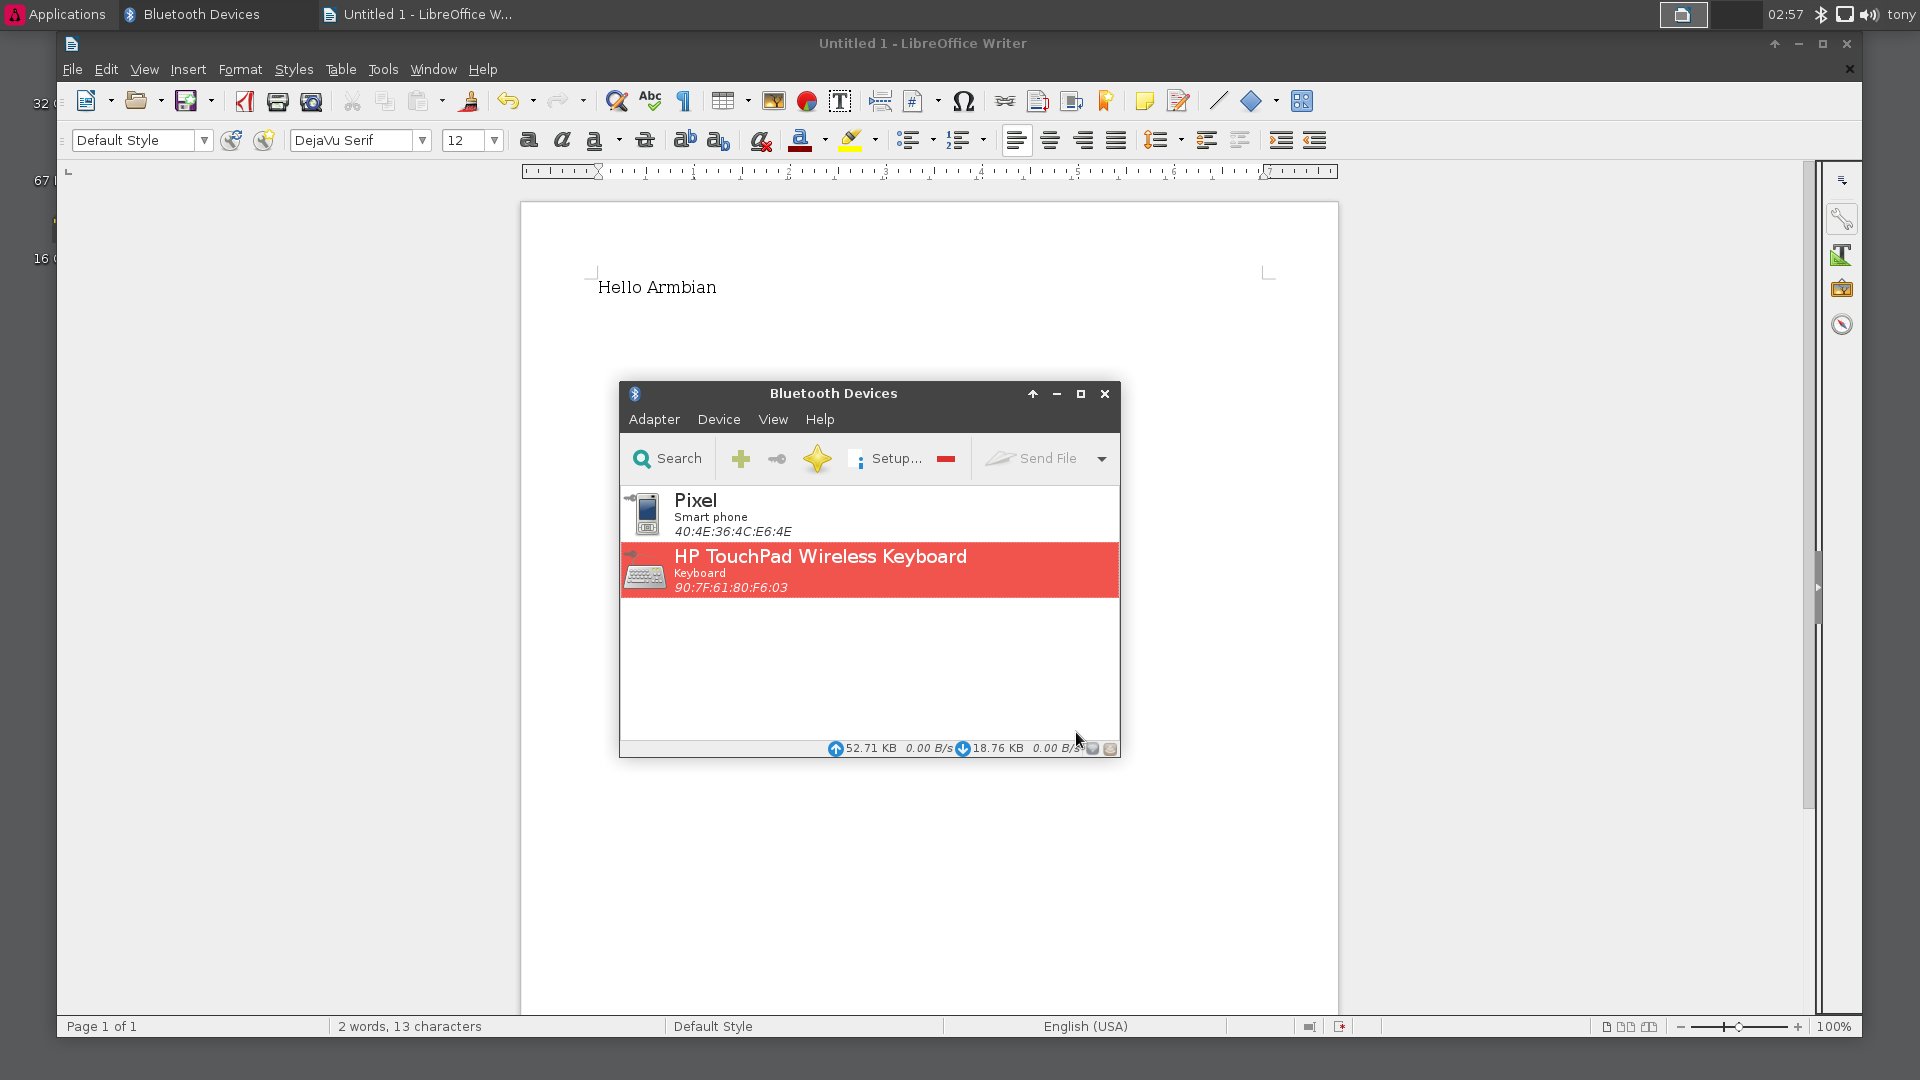The image size is (1920, 1080).
Task: Click the Undo arrow icon
Action: pyautogui.click(x=508, y=101)
